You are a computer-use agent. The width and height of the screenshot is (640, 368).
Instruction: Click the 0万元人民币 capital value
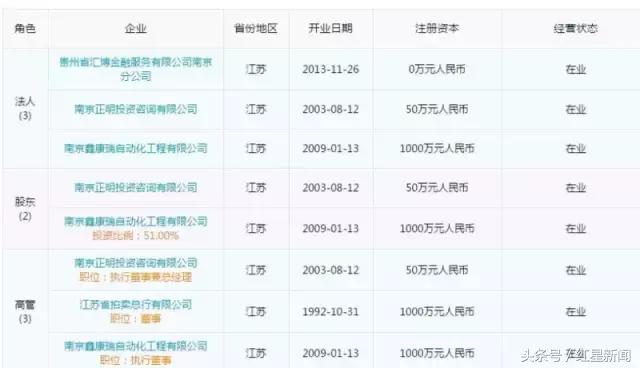tap(437, 69)
